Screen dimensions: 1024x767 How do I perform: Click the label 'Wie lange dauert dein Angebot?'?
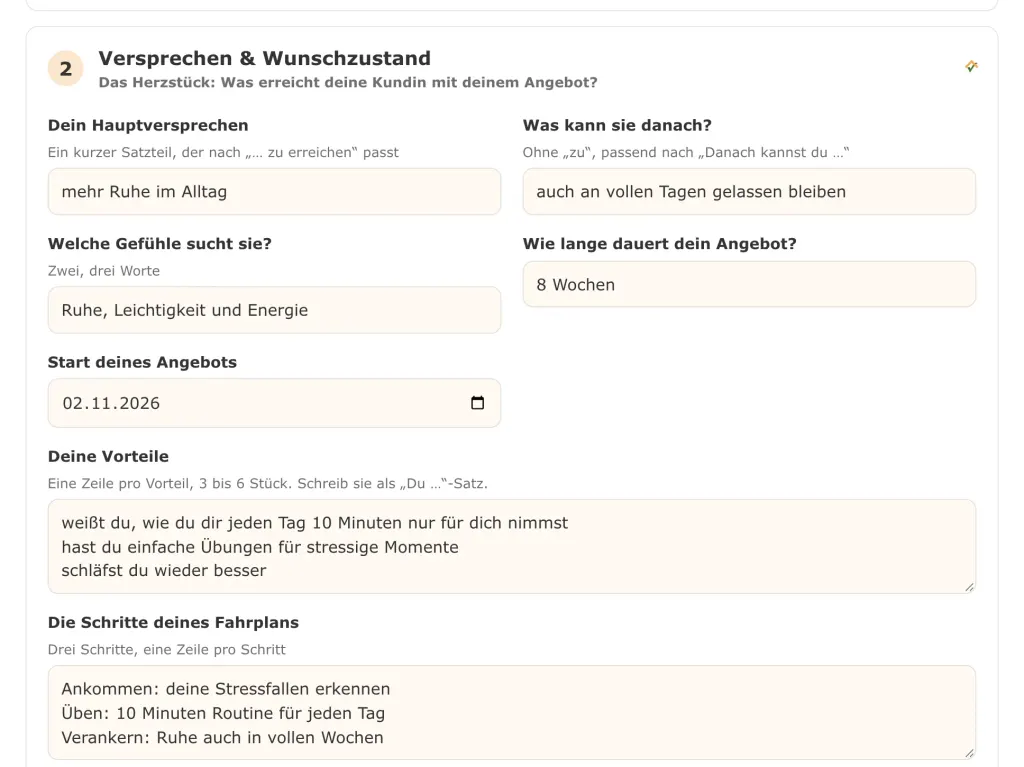tap(660, 244)
